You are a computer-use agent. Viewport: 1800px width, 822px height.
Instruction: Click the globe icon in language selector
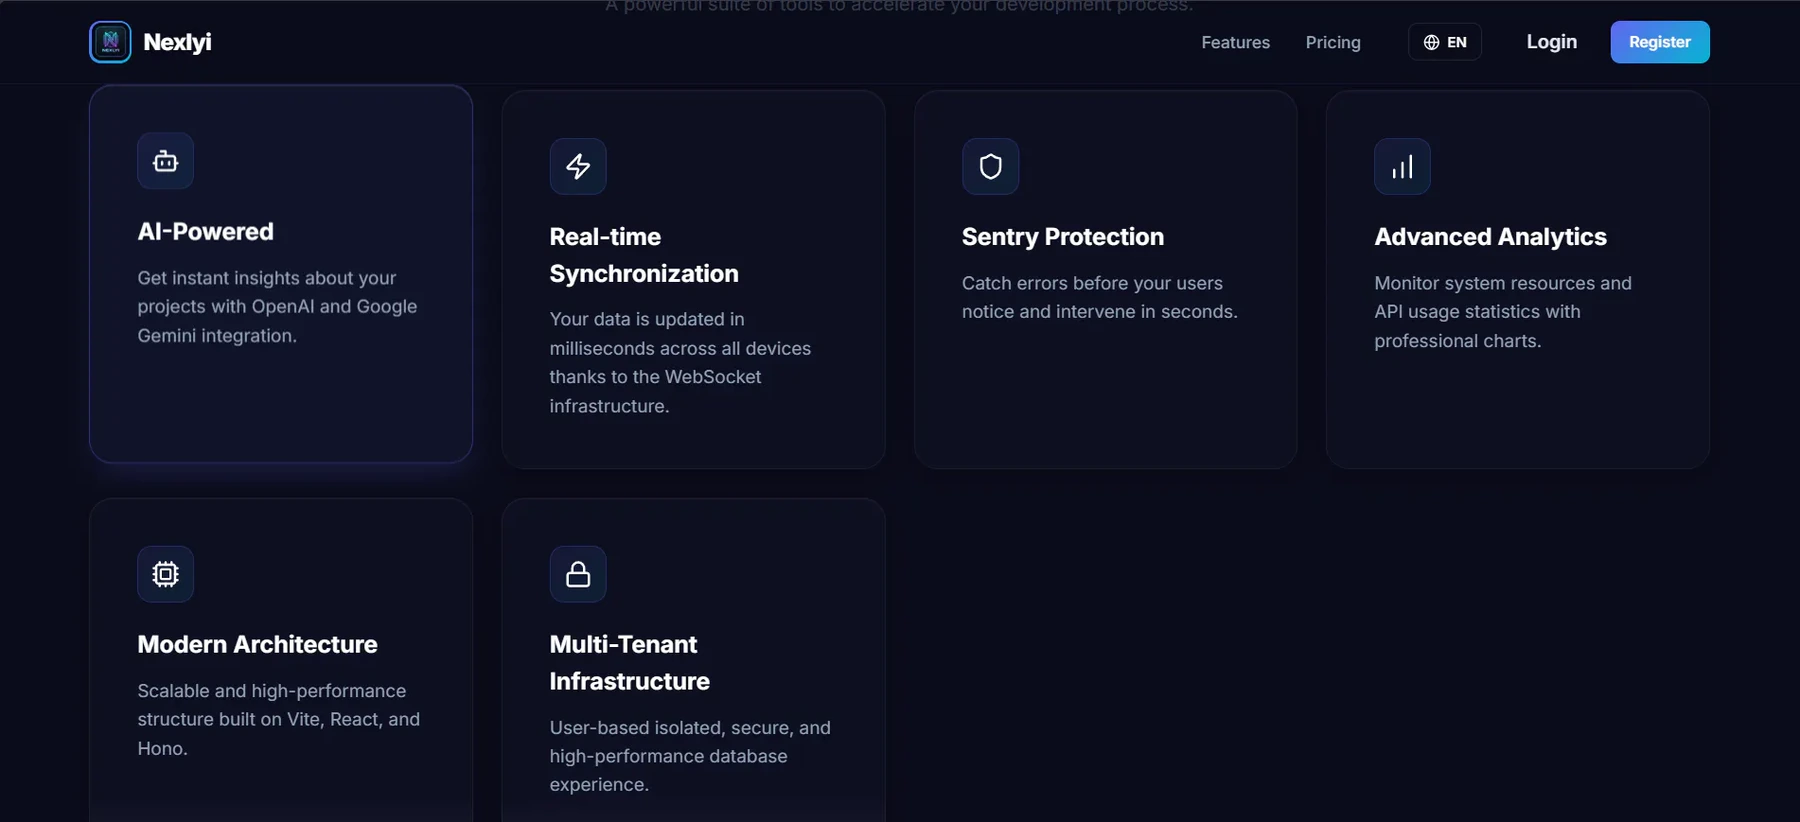pos(1431,42)
